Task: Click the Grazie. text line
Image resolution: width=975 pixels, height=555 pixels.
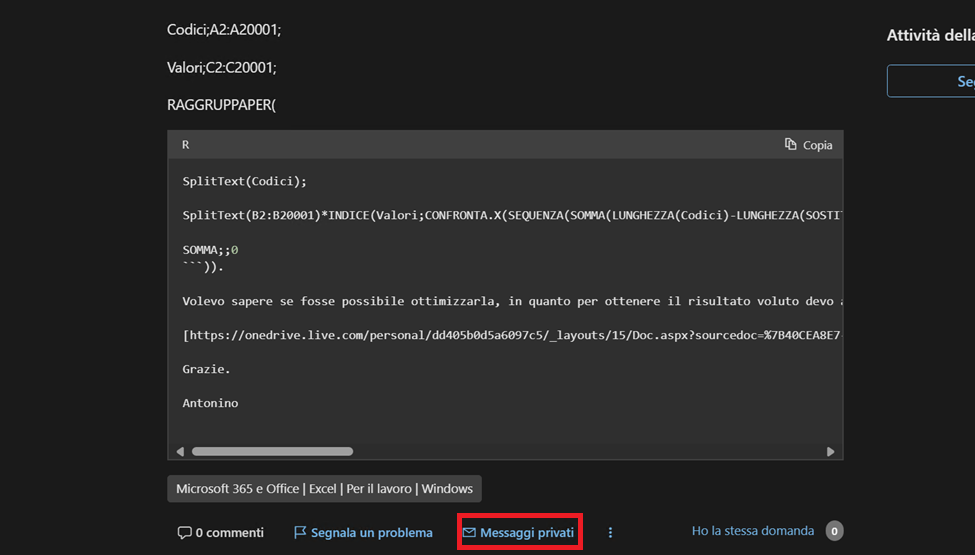Action: (x=206, y=369)
